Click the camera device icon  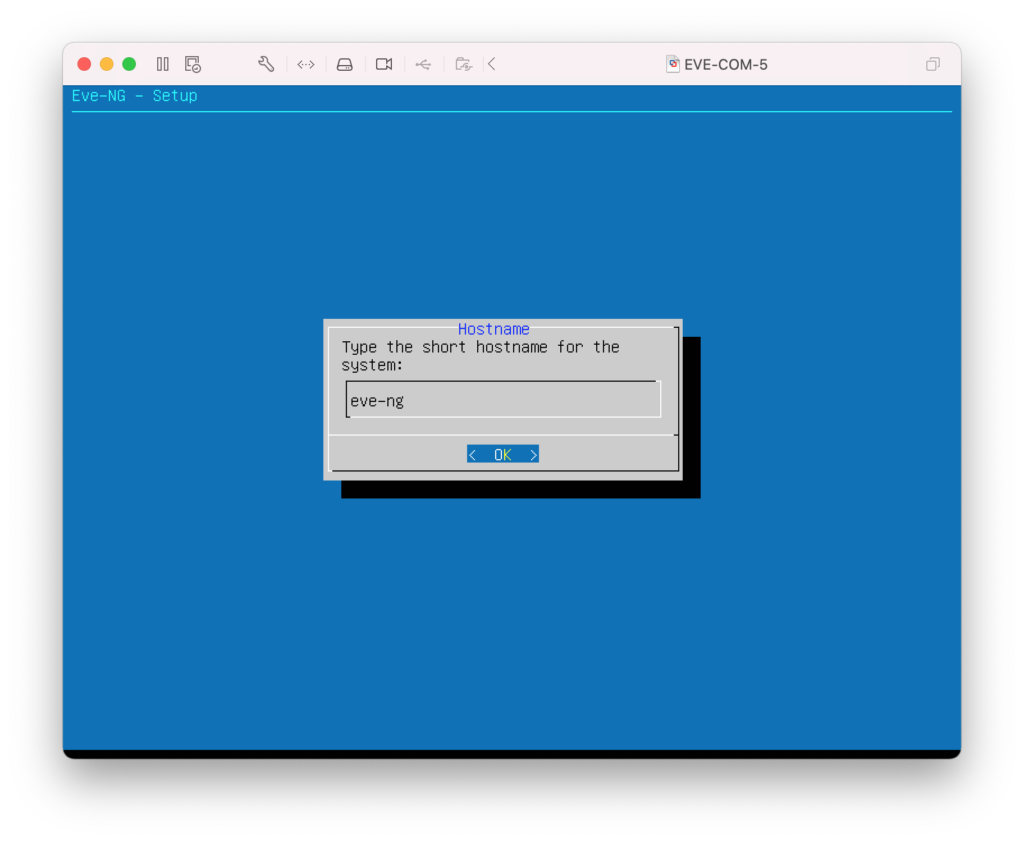click(384, 64)
